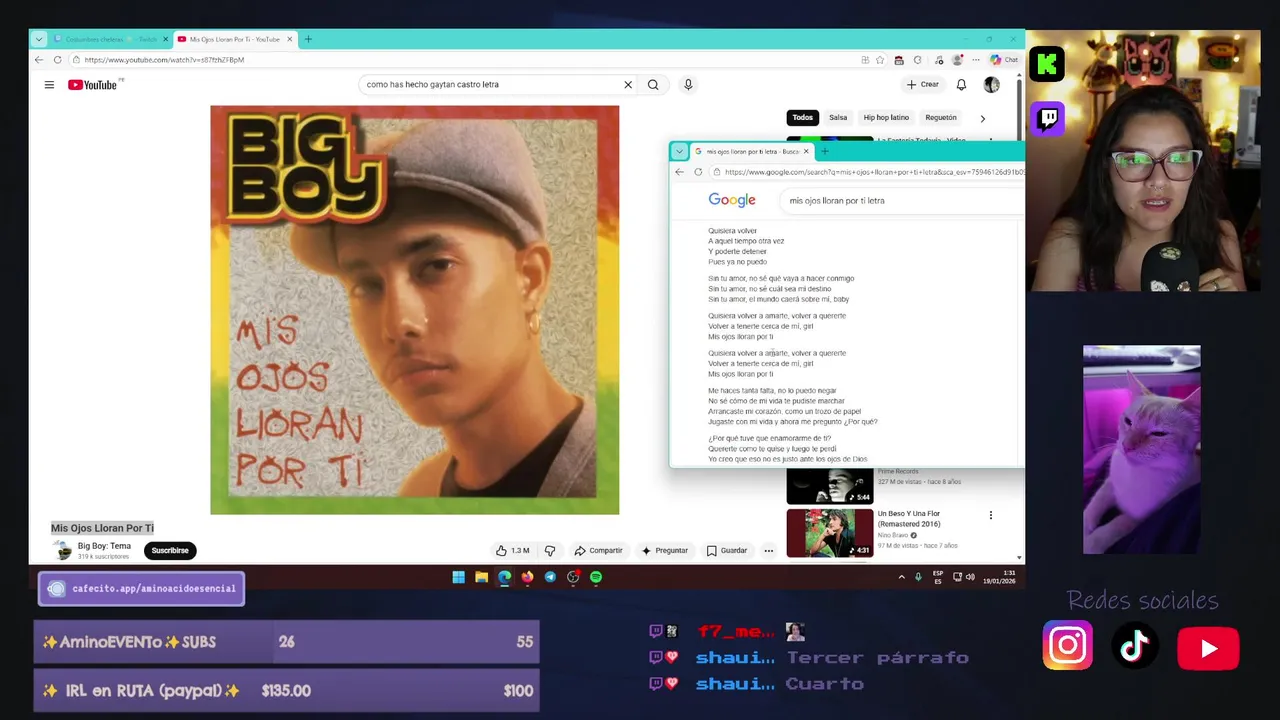Show hidden system tray icons chevron

tap(901, 577)
